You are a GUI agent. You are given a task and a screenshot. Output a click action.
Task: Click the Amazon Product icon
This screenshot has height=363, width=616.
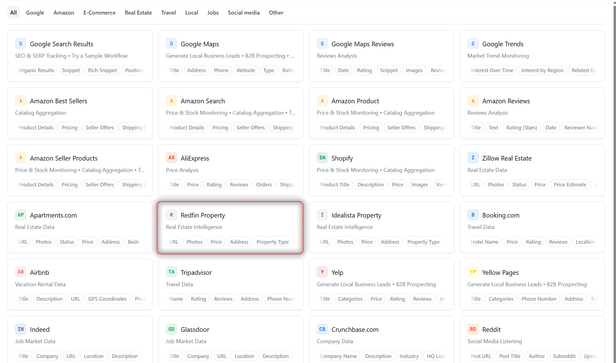[322, 101]
